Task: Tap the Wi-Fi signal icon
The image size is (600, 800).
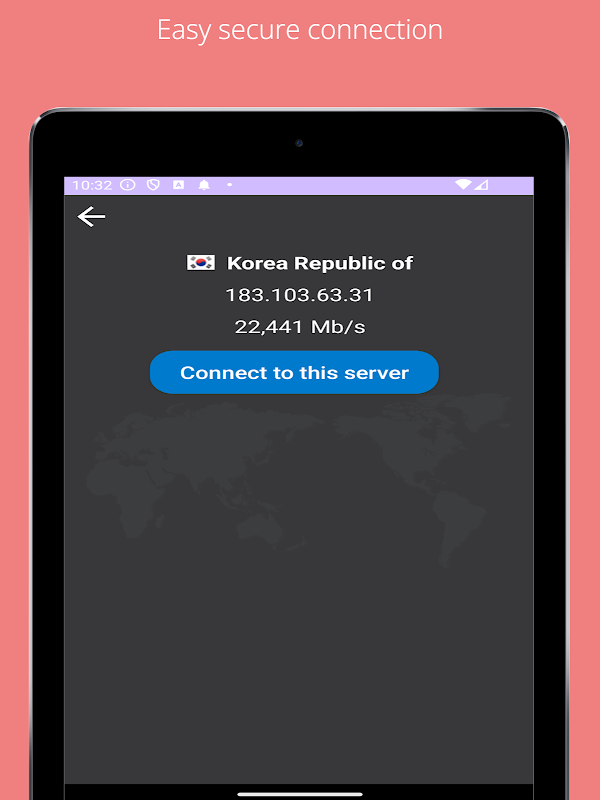Action: [x=463, y=184]
